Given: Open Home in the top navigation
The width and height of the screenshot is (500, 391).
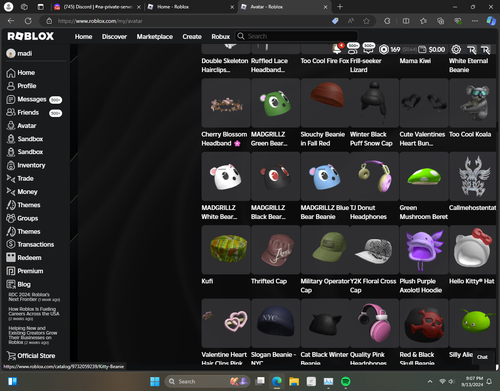Looking at the screenshot, I should click(x=83, y=37).
